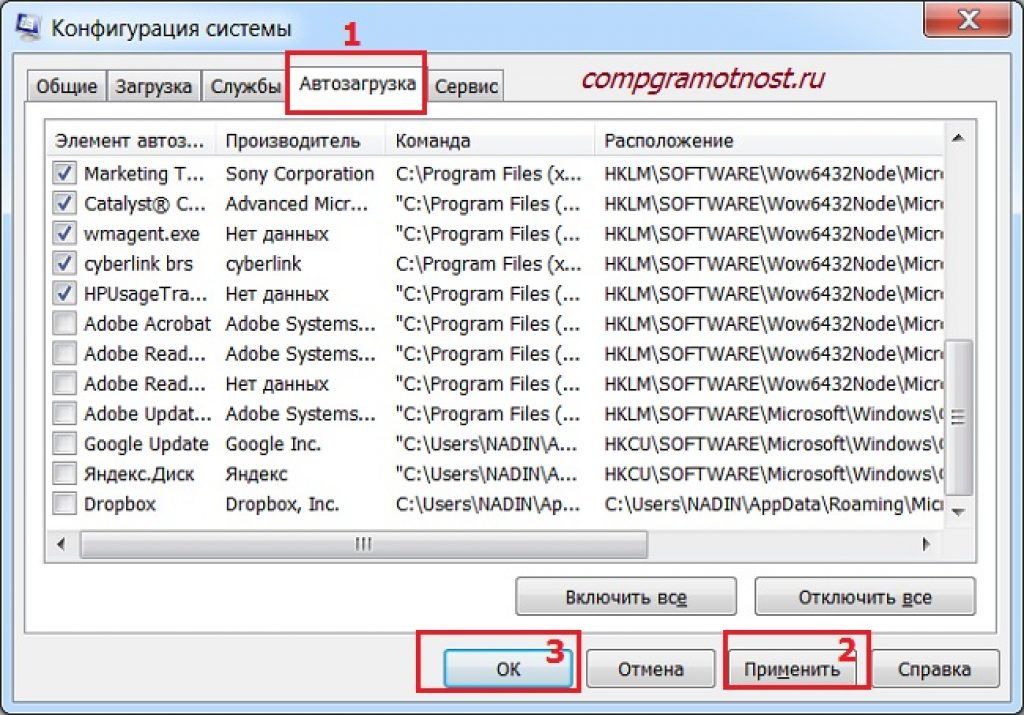Go to the Службы tab

click(245, 86)
